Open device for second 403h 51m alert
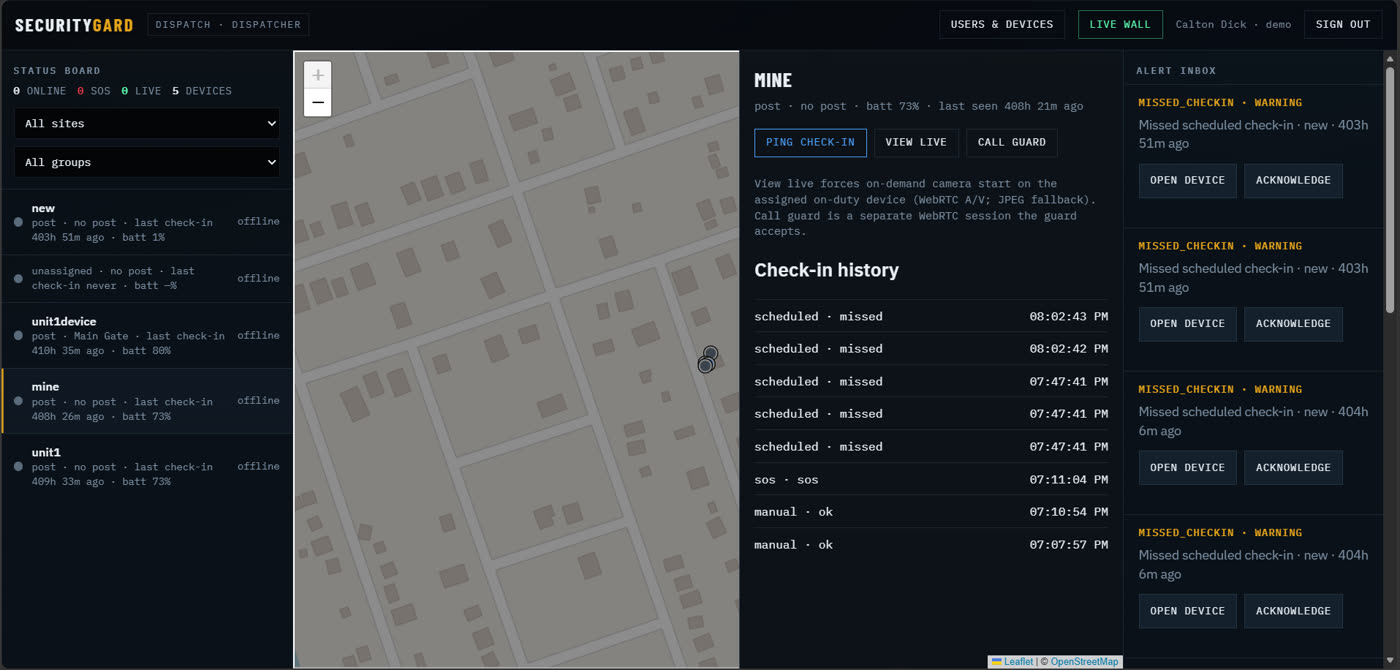The image size is (1400, 670). coord(1187,323)
